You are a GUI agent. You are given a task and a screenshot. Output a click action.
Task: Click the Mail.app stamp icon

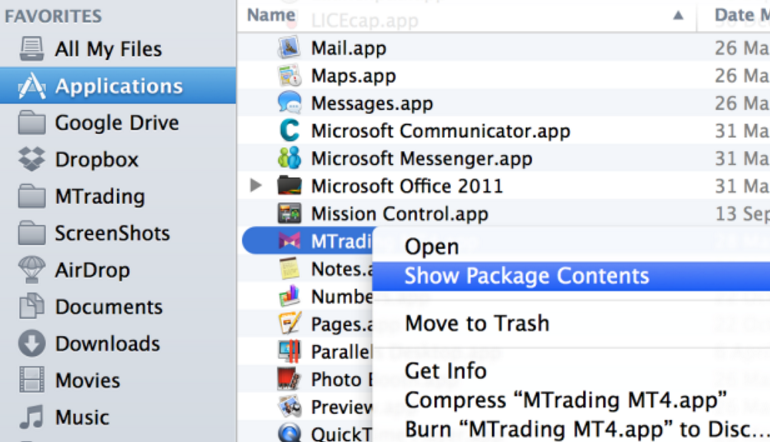click(289, 48)
